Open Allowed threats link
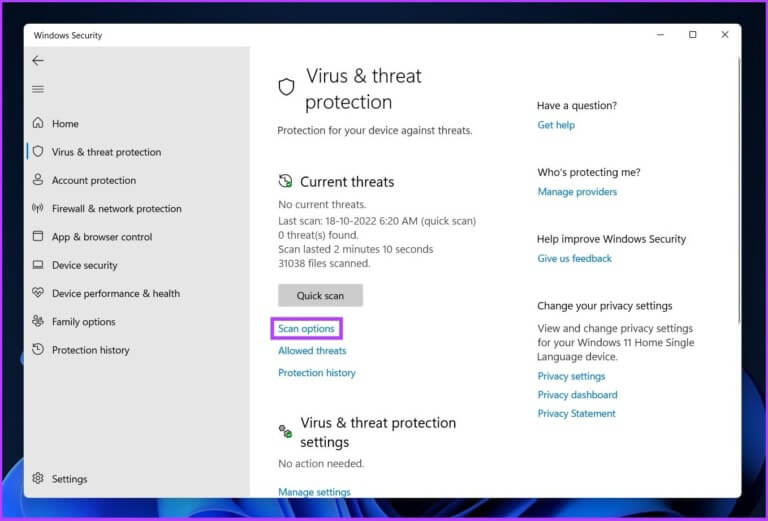The height and width of the screenshot is (521, 768). (x=312, y=351)
